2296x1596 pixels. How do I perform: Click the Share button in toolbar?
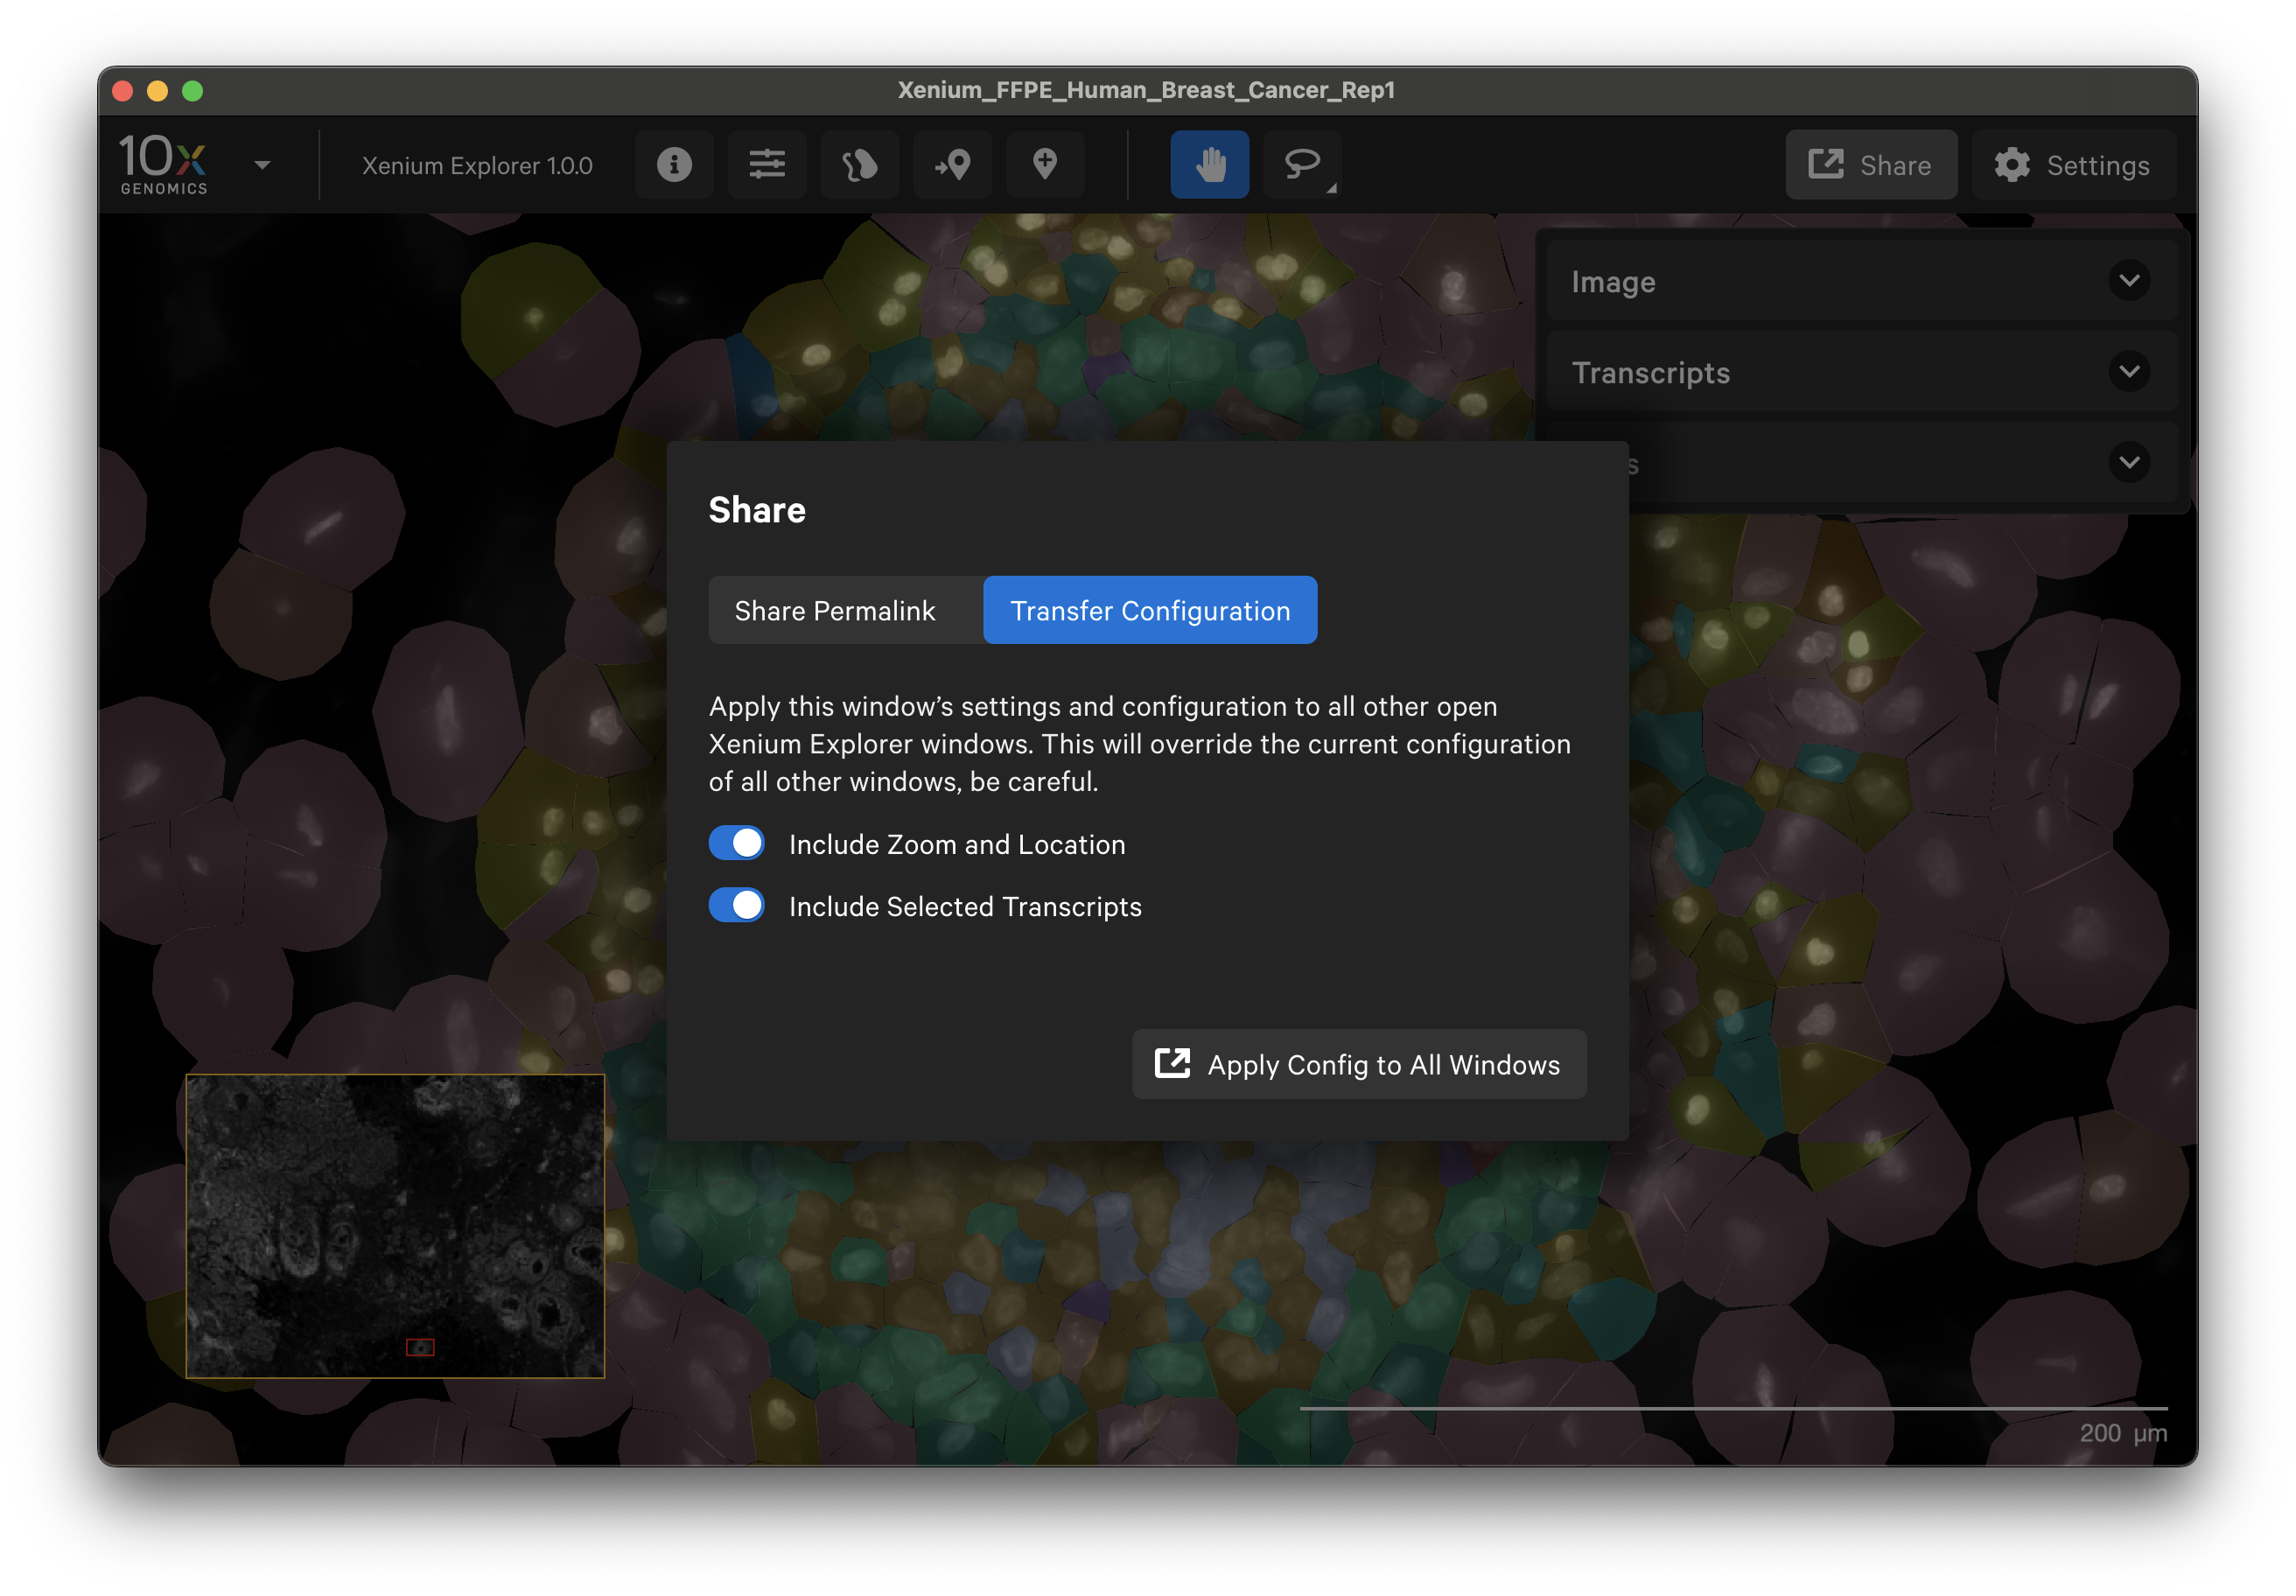point(1871,165)
